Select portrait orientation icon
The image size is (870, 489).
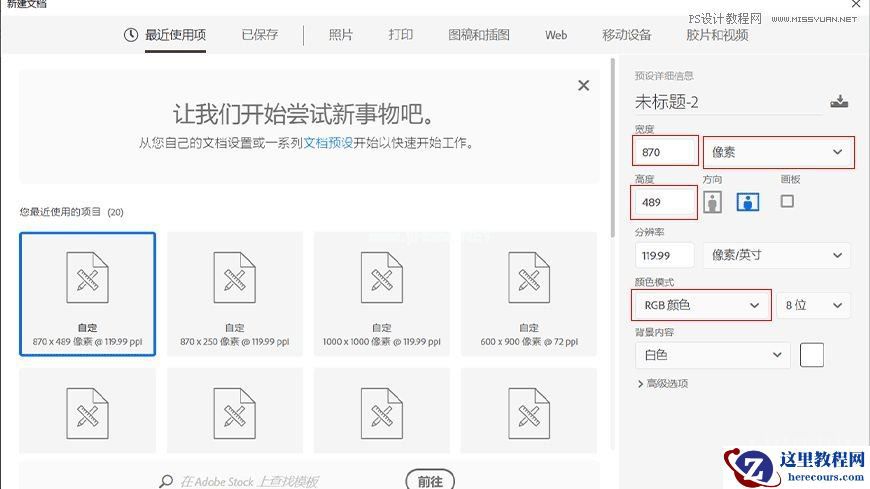(x=712, y=202)
